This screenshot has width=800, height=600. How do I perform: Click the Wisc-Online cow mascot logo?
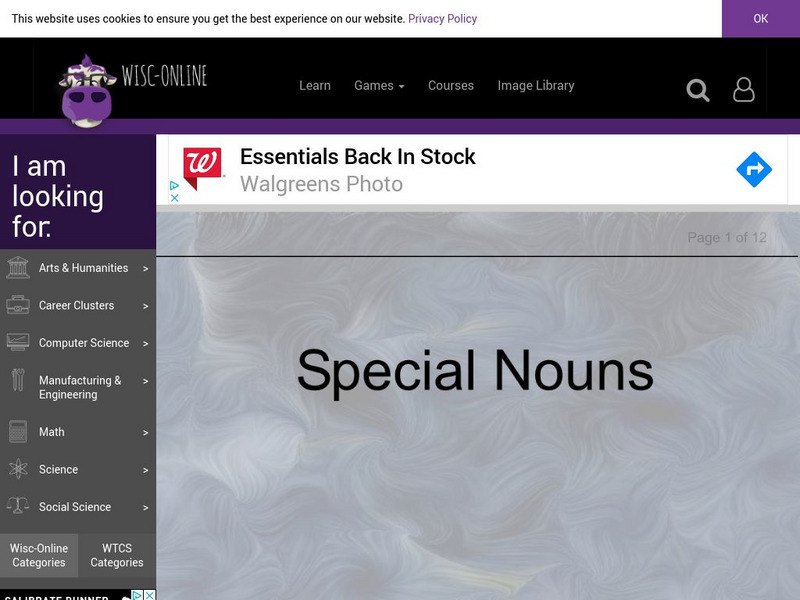coord(86,91)
